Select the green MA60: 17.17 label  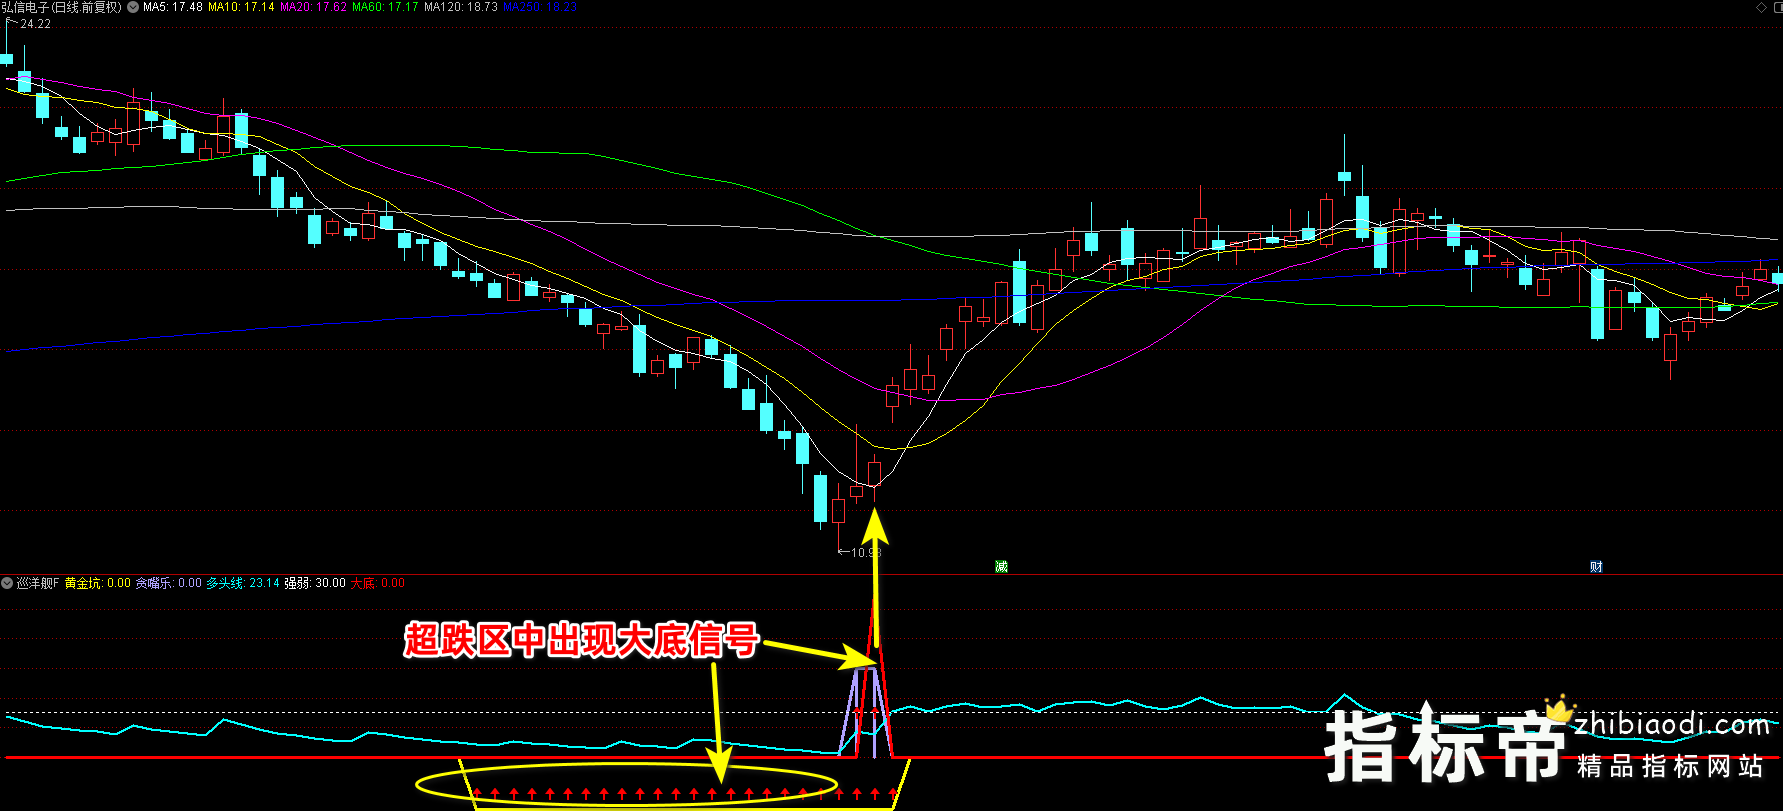tap(385, 7)
